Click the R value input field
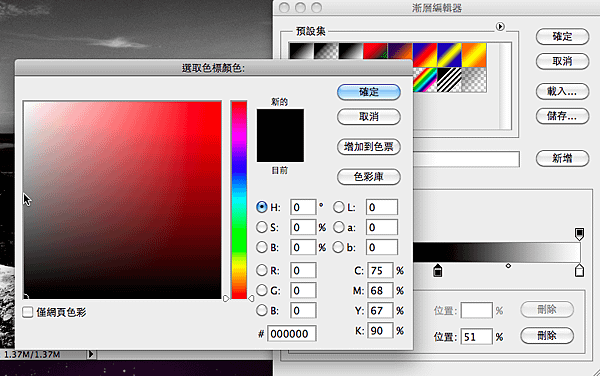This screenshot has width=600, height=376. pos(303,270)
